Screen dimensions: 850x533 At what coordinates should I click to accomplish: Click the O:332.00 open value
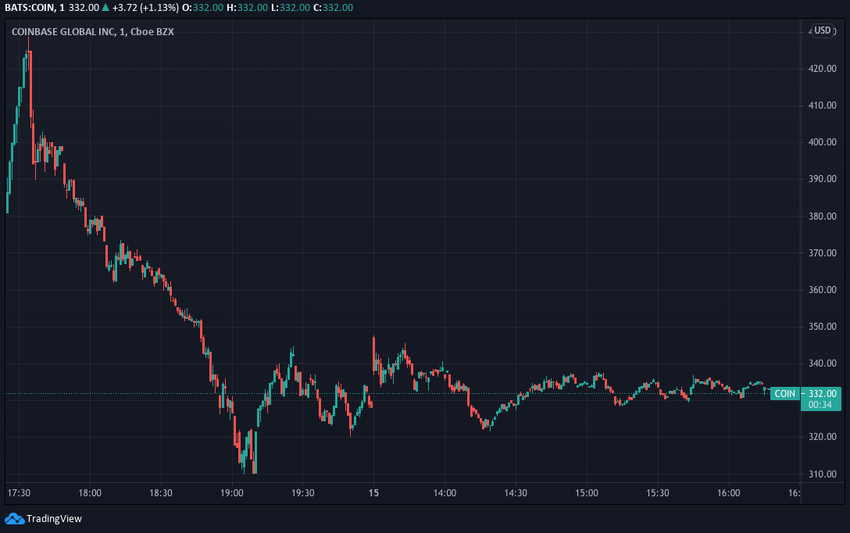[x=202, y=8]
